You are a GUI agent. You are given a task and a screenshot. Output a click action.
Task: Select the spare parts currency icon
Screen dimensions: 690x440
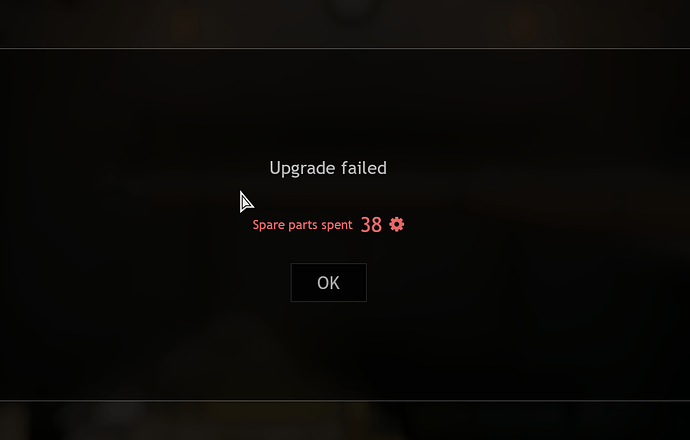tap(396, 224)
